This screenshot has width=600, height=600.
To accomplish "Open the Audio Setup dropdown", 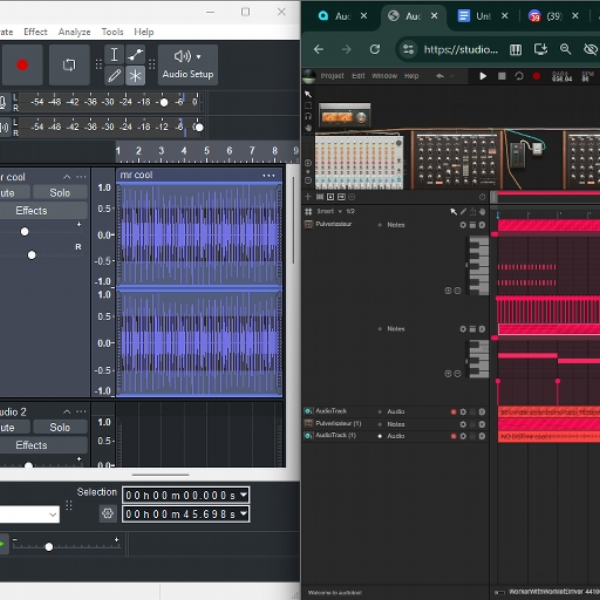I will click(x=188, y=65).
